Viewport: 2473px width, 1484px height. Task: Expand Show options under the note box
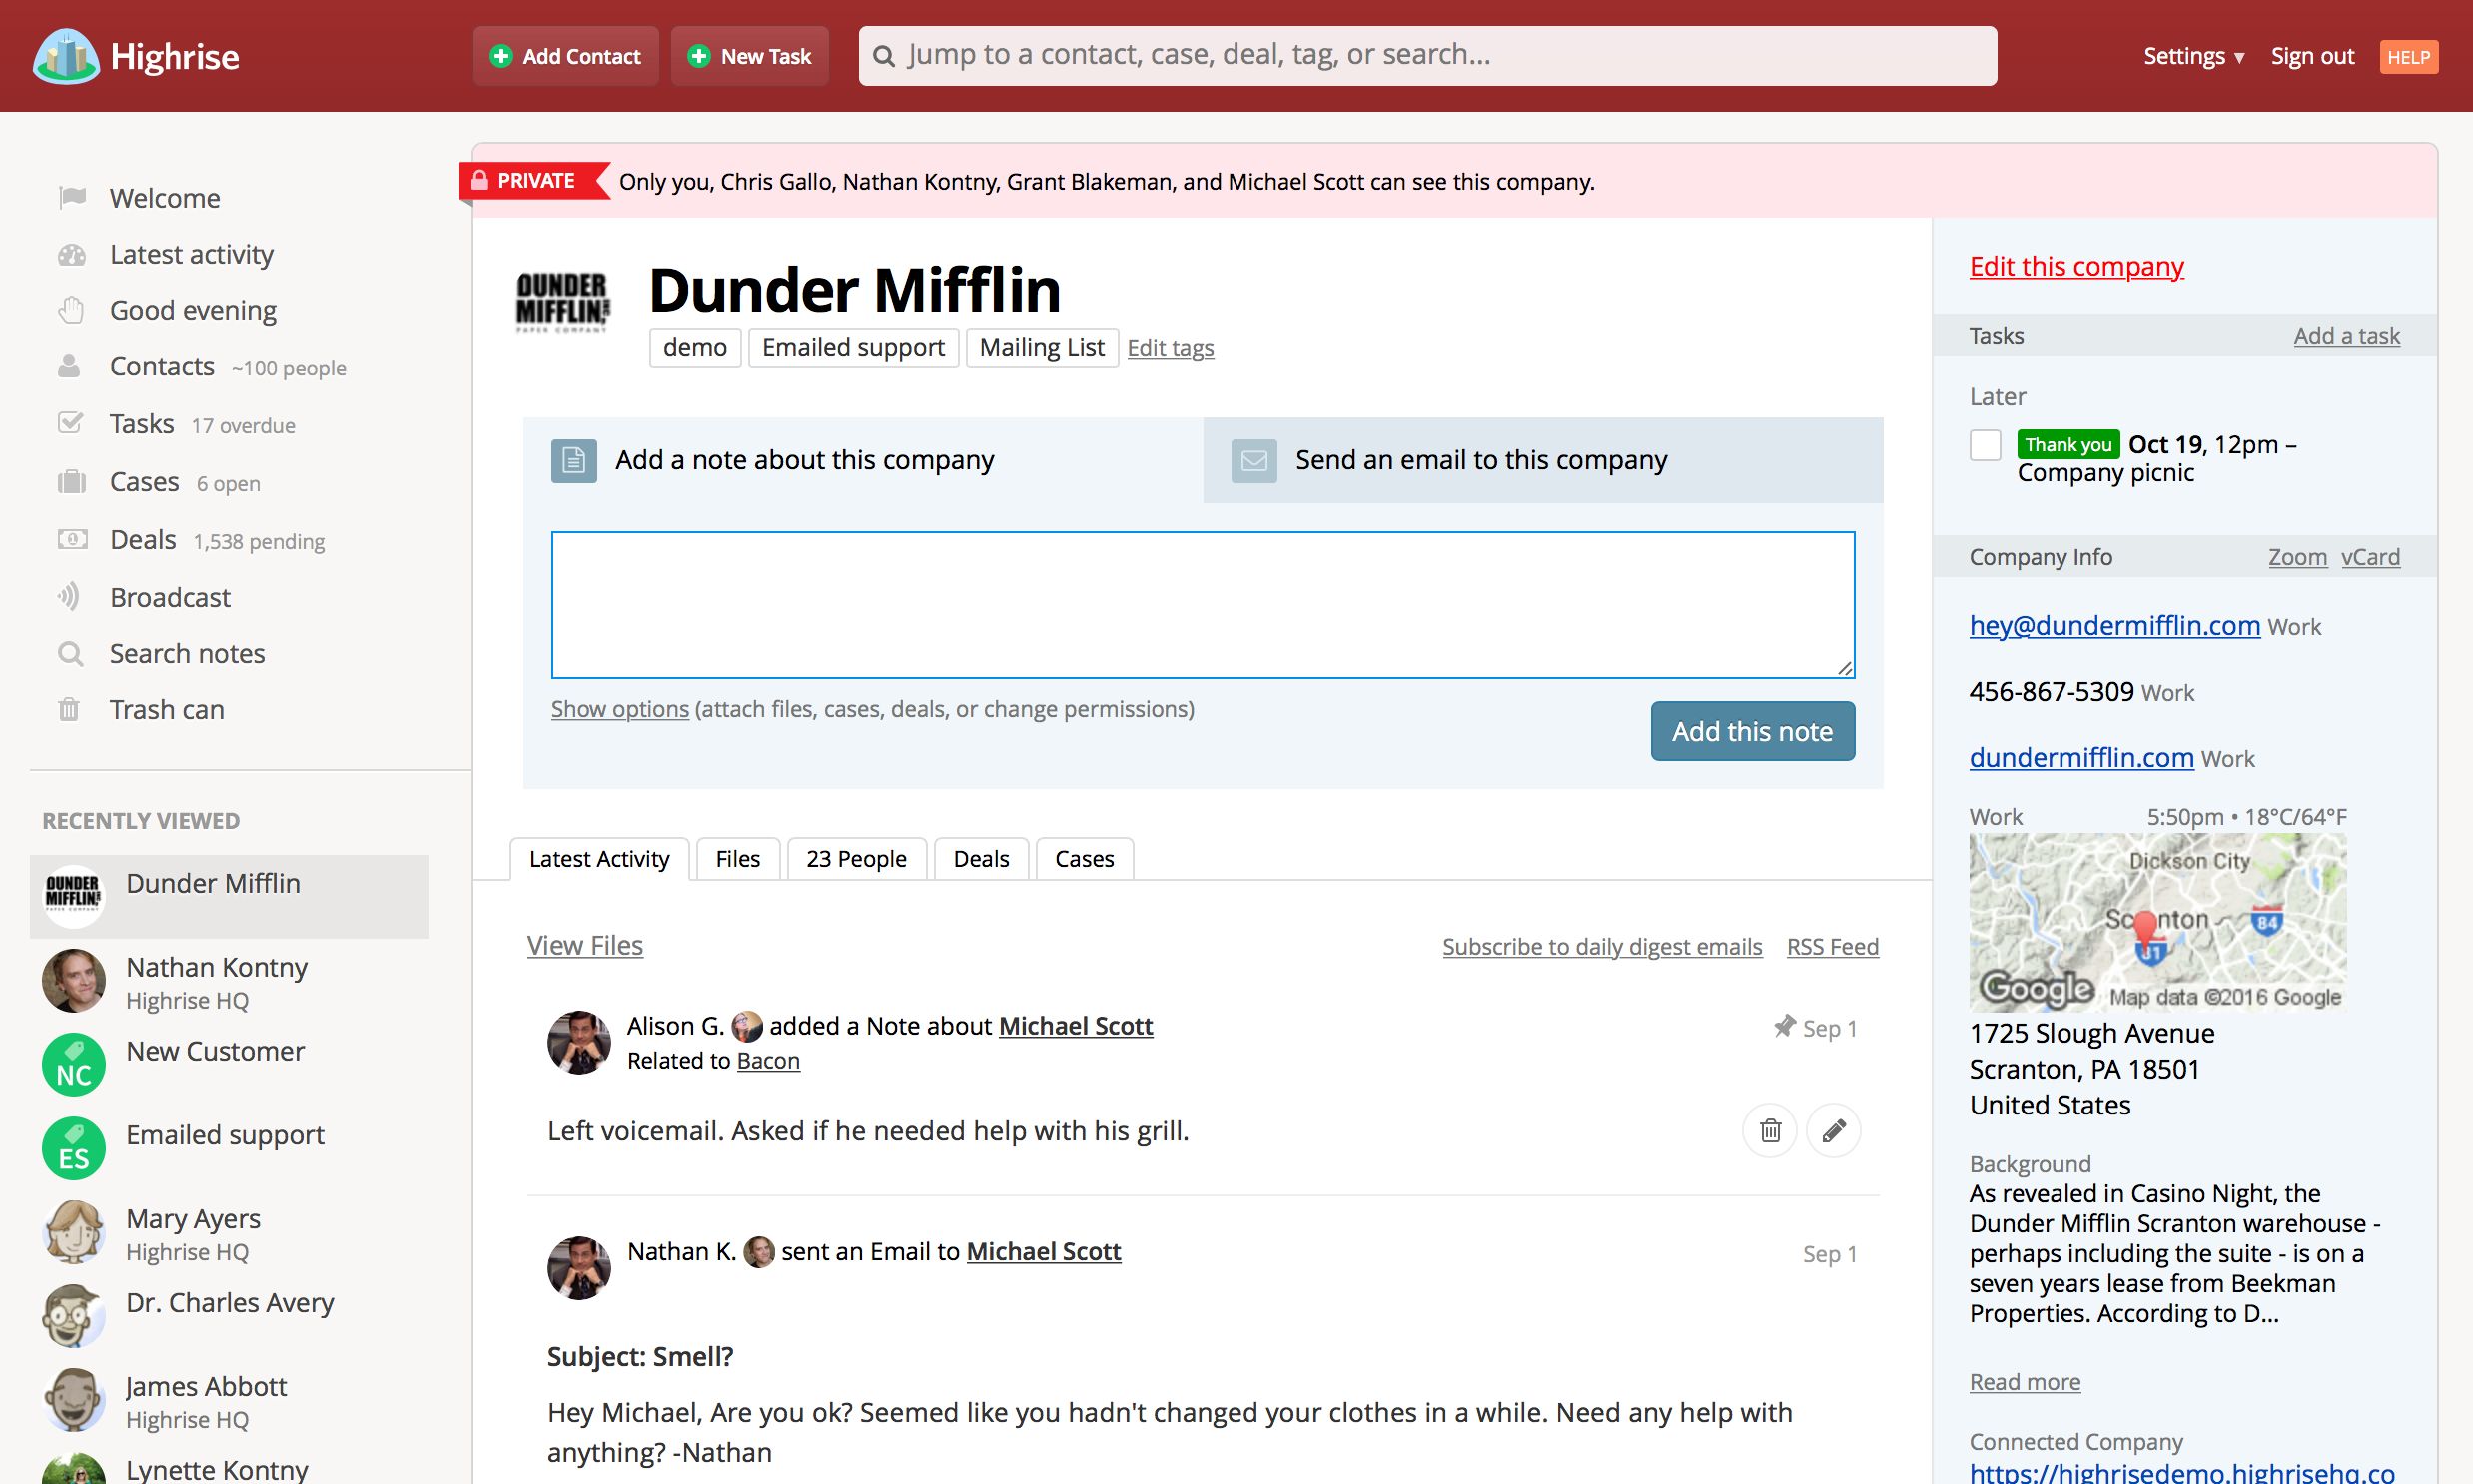(x=619, y=708)
